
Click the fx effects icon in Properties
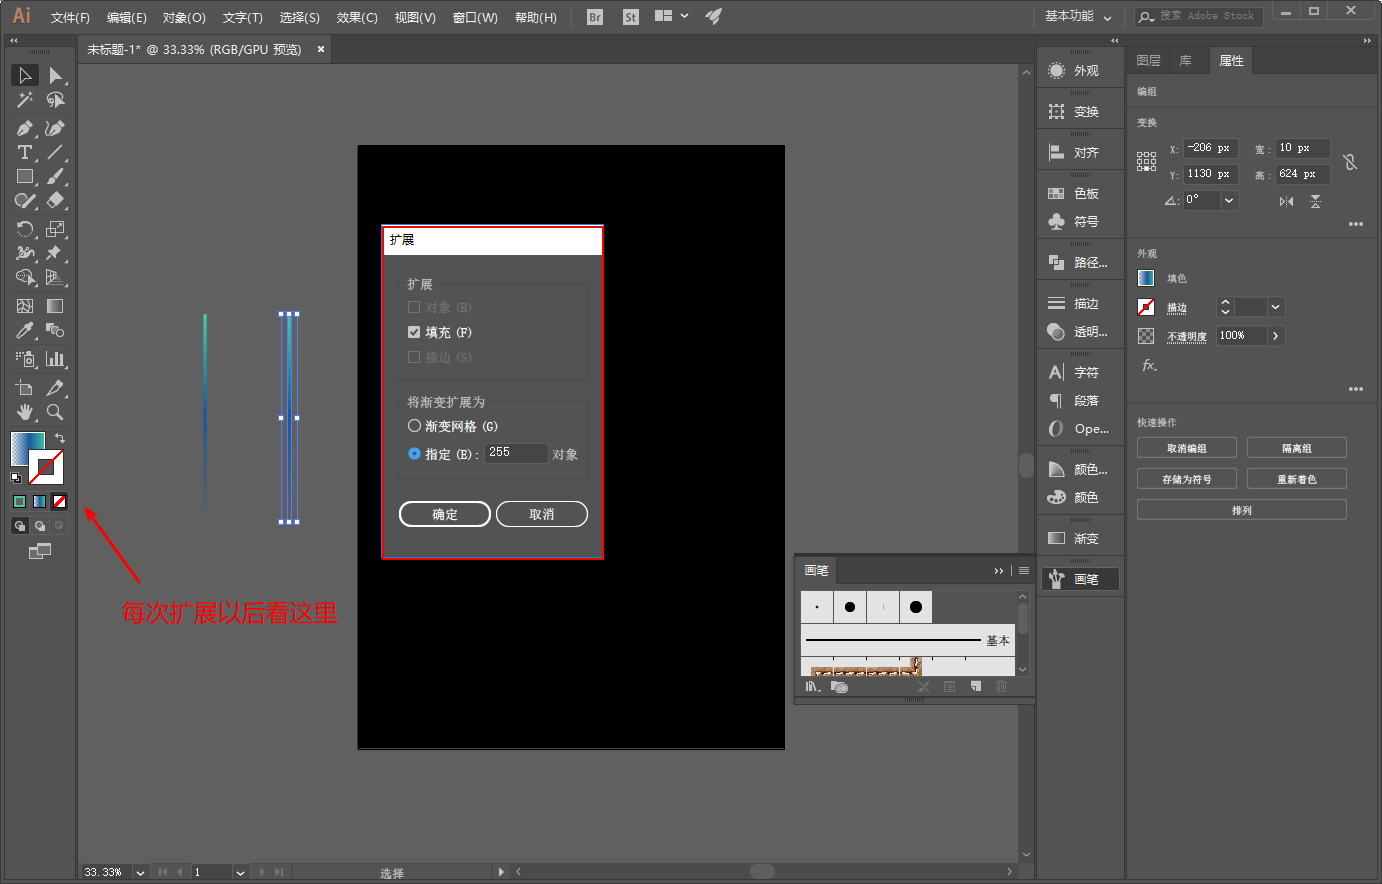coord(1149,365)
